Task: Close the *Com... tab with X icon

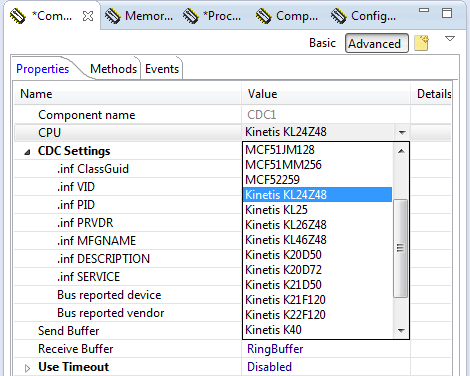Action: tap(88, 16)
